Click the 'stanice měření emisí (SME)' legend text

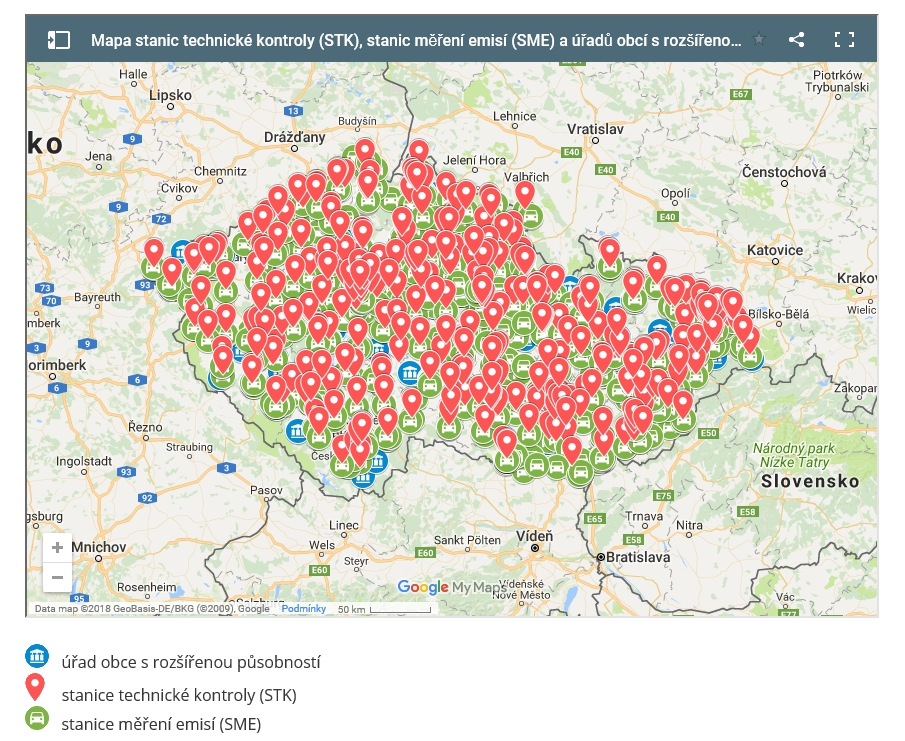pos(161,724)
